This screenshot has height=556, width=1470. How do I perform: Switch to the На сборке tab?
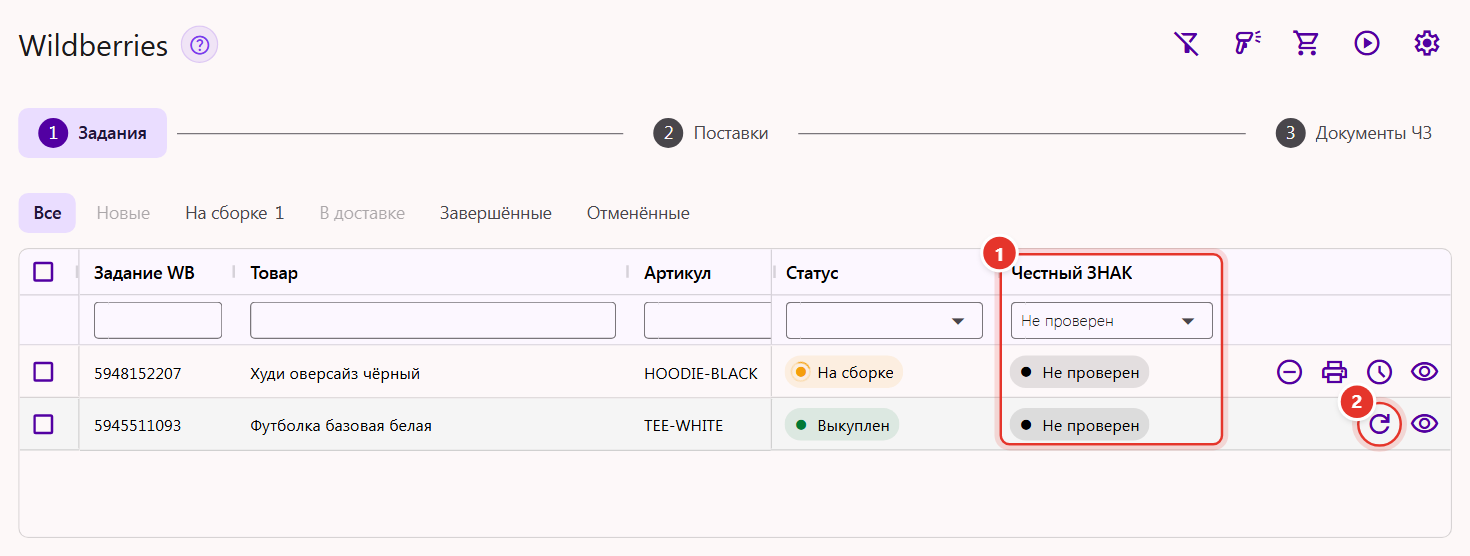pyautogui.click(x=235, y=213)
